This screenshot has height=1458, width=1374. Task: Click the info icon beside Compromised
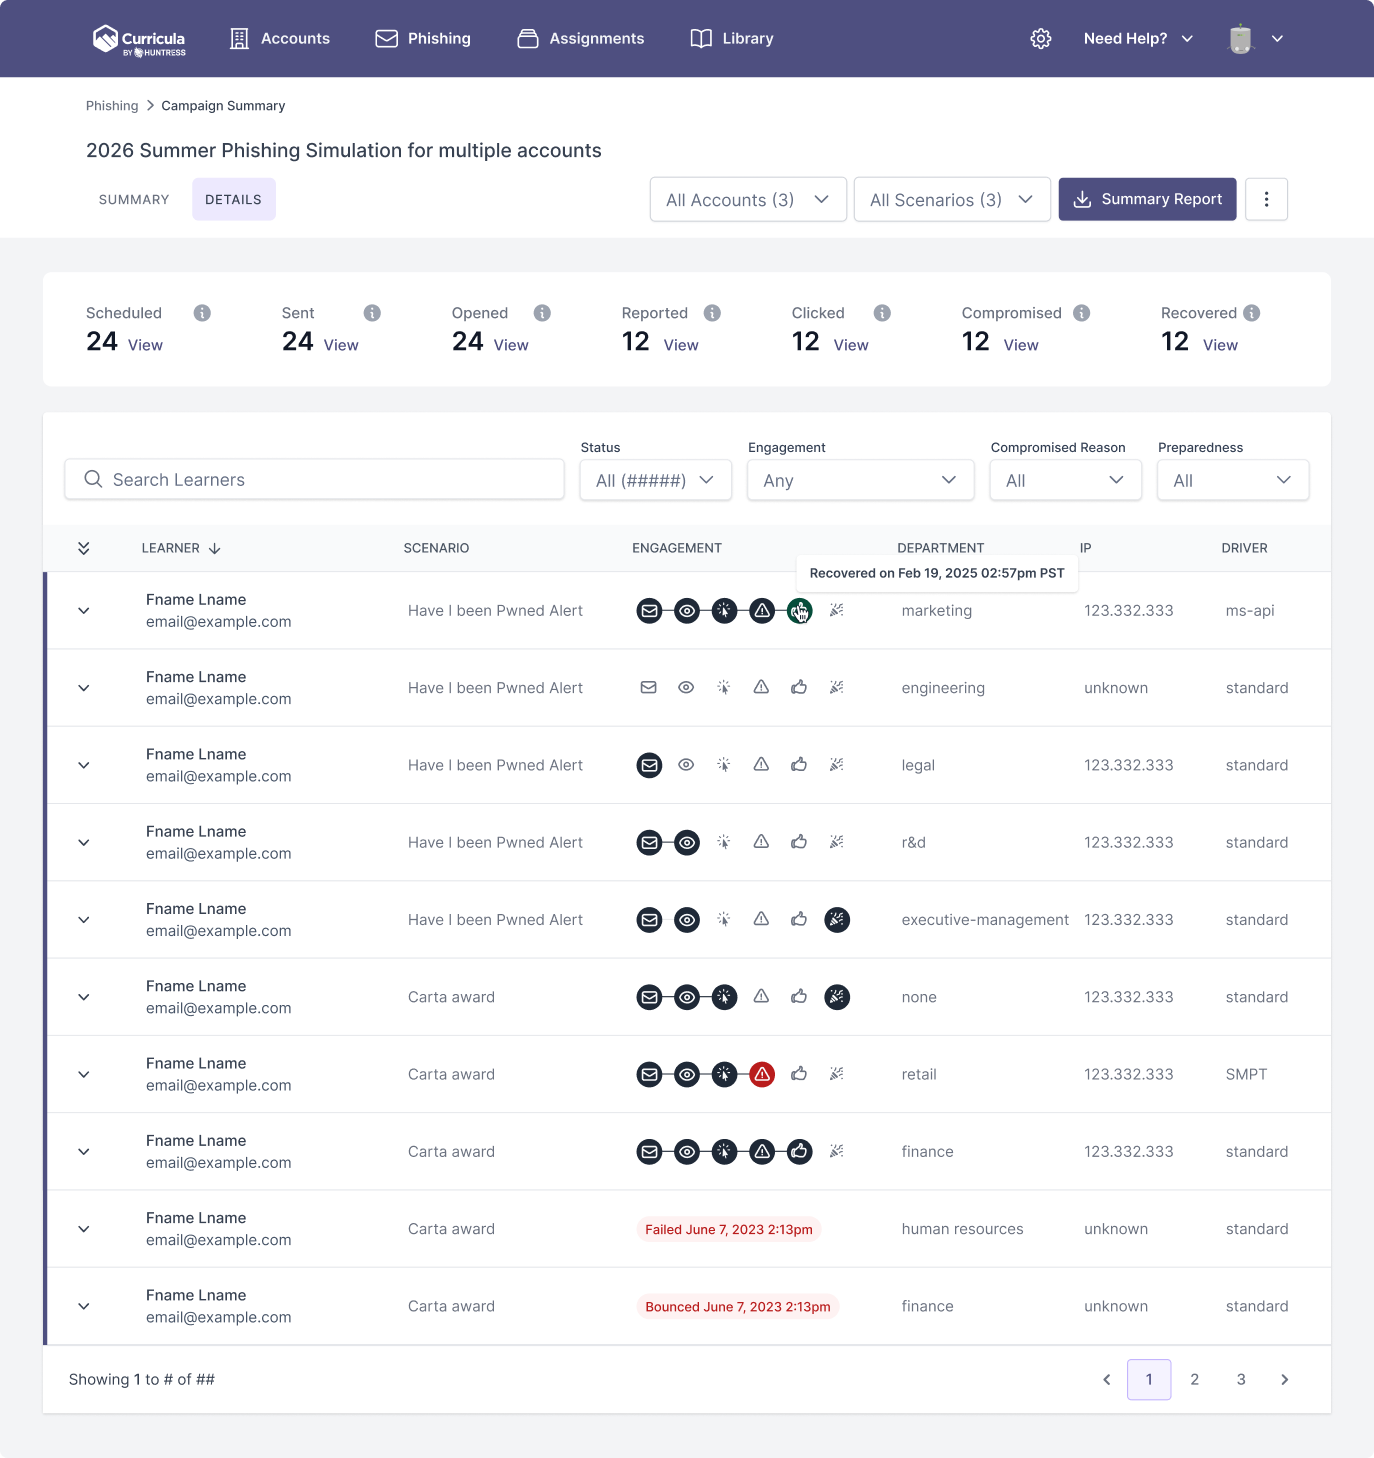coord(1081,313)
